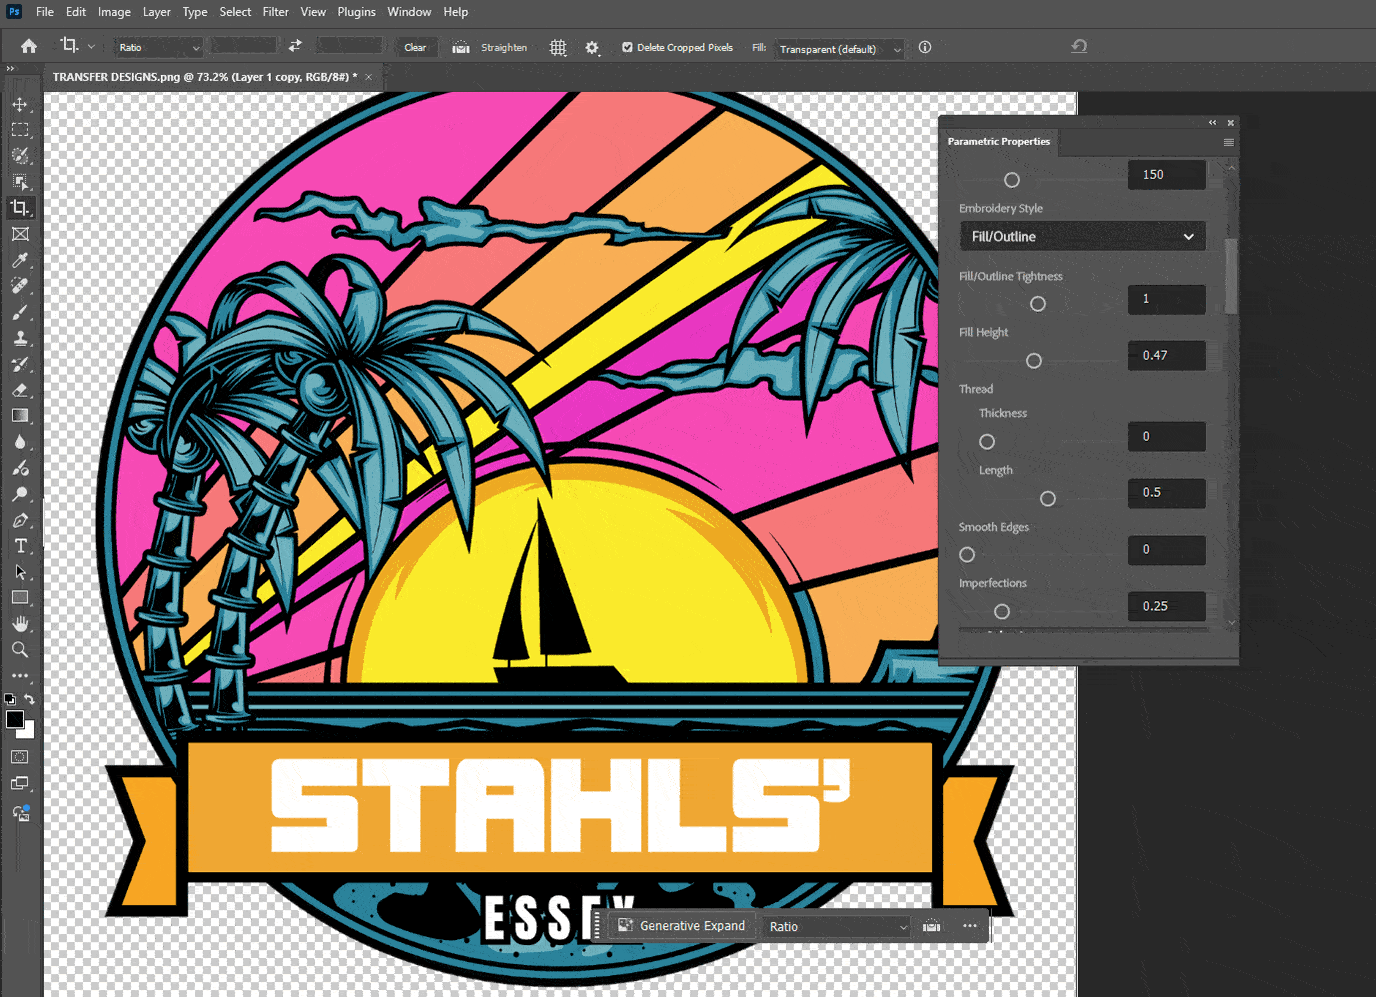
Task: Adjust the Thread Length slider handle
Action: [x=1048, y=498]
